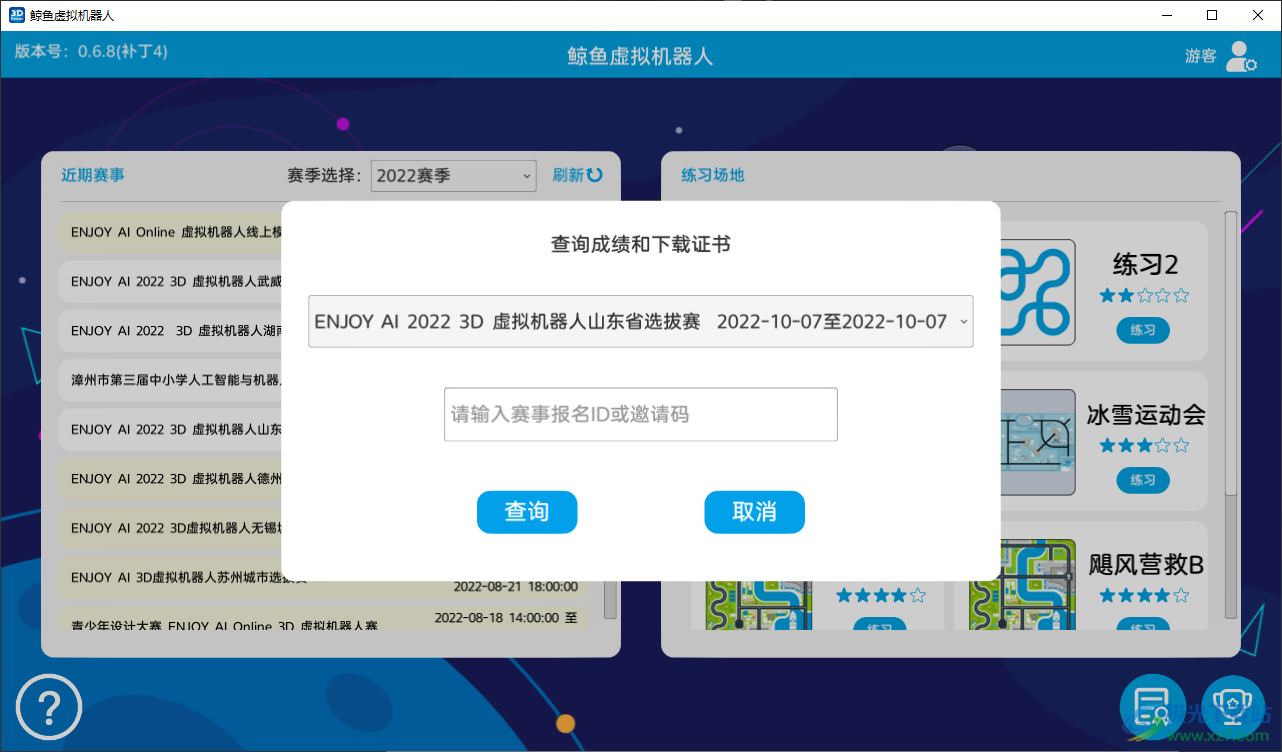The width and height of the screenshot is (1282, 752).
Task: Start practice on the 练习2 card
Action: coord(1143,330)
